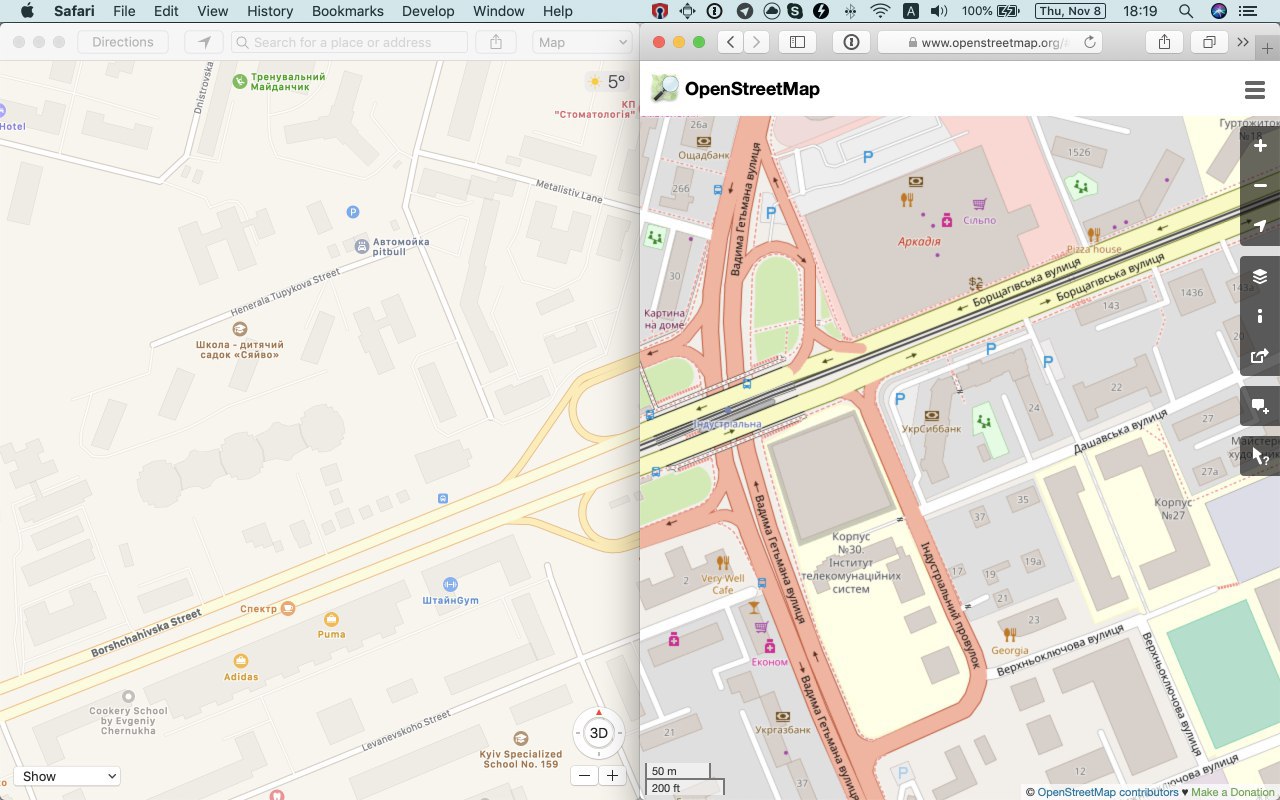Click Safari address bar with openstreetmap.org
The image size is (1280, 800).
tap(990, 42)
